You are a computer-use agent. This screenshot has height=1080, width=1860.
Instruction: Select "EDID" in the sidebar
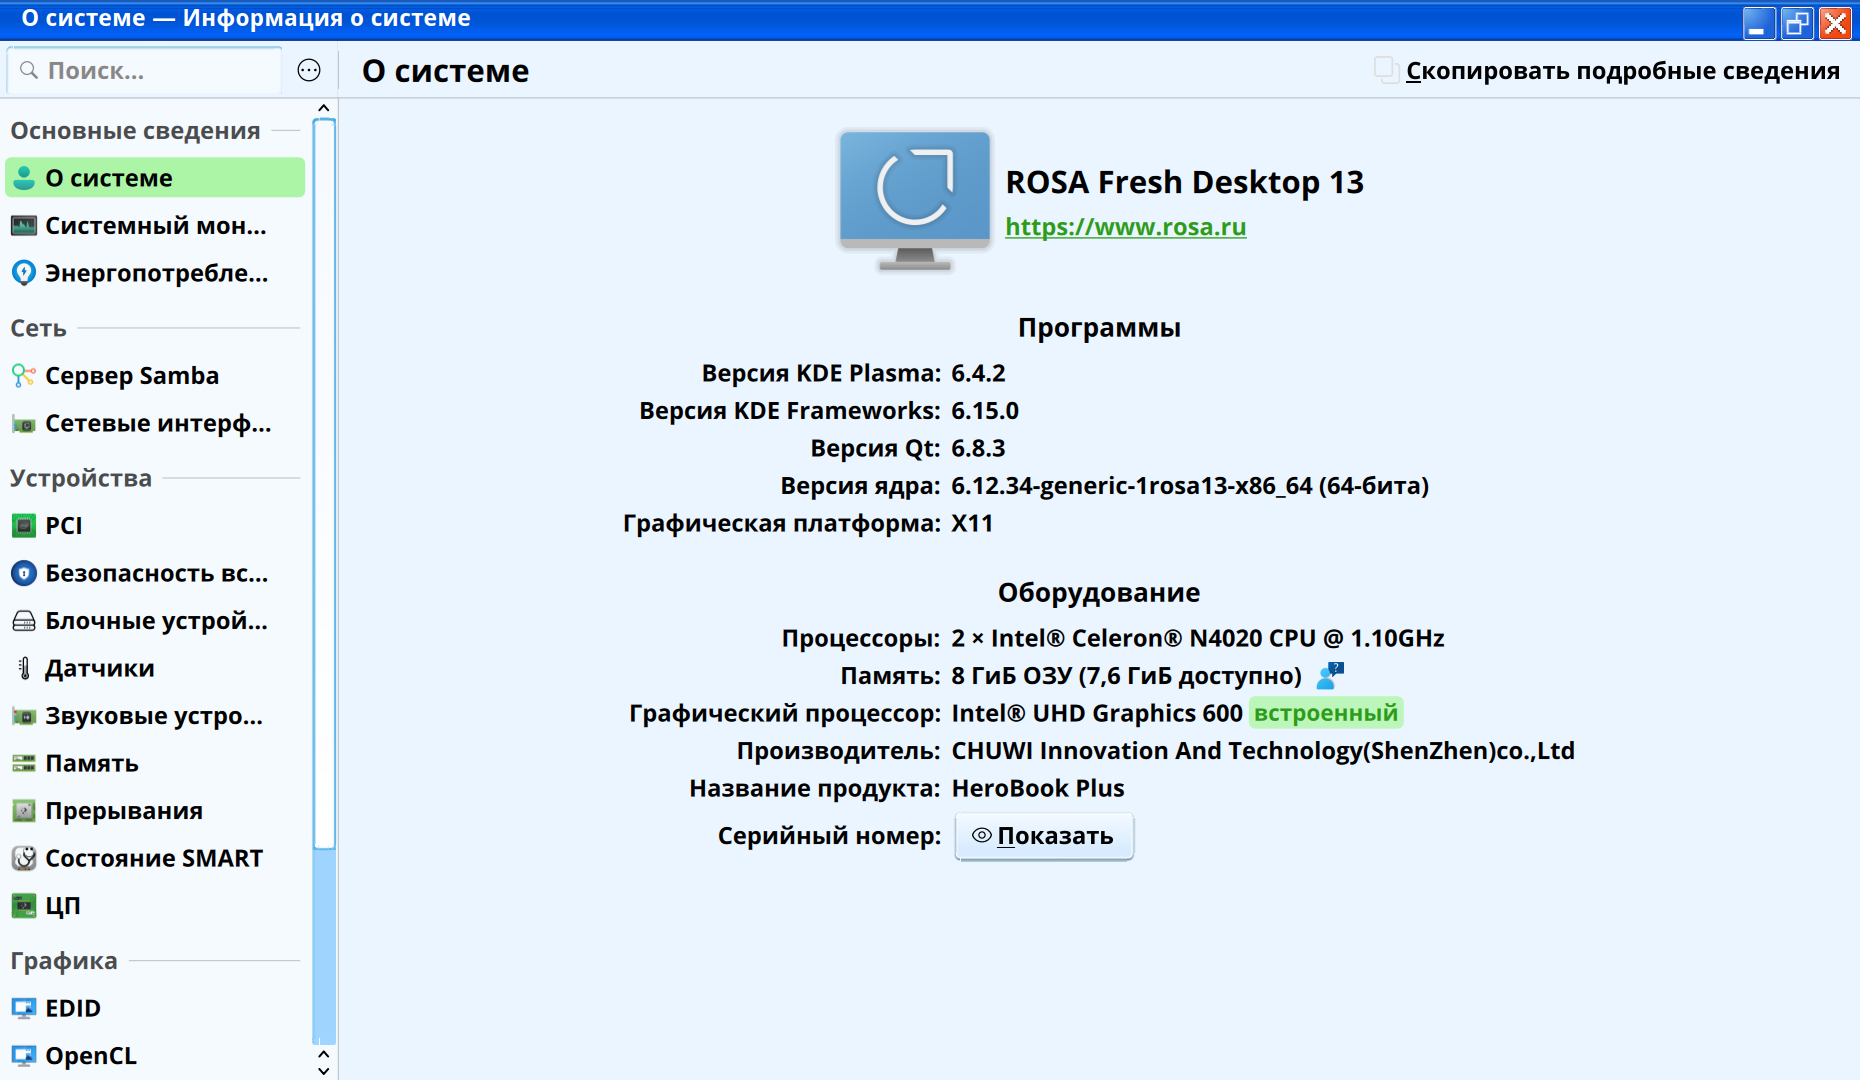tap(155, 1008)
